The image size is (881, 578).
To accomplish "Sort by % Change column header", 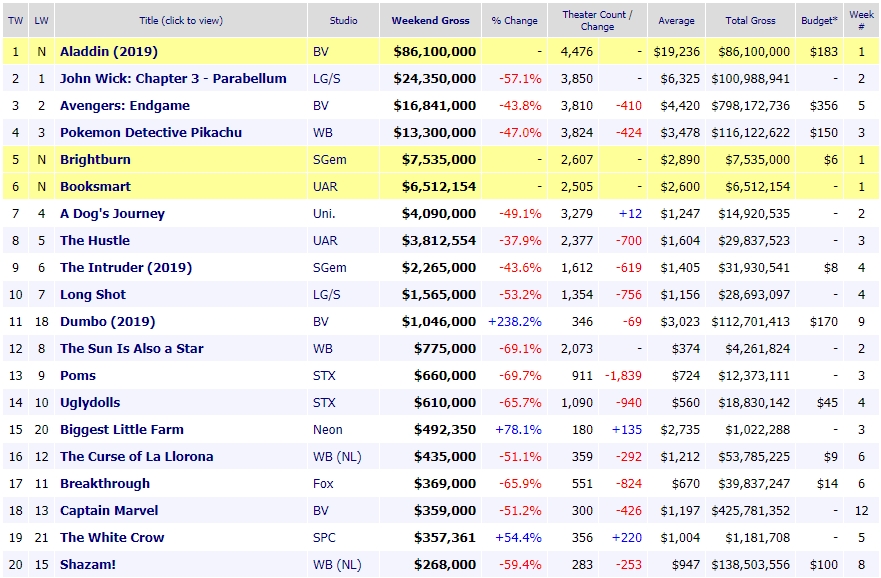I will click(514, 20).
